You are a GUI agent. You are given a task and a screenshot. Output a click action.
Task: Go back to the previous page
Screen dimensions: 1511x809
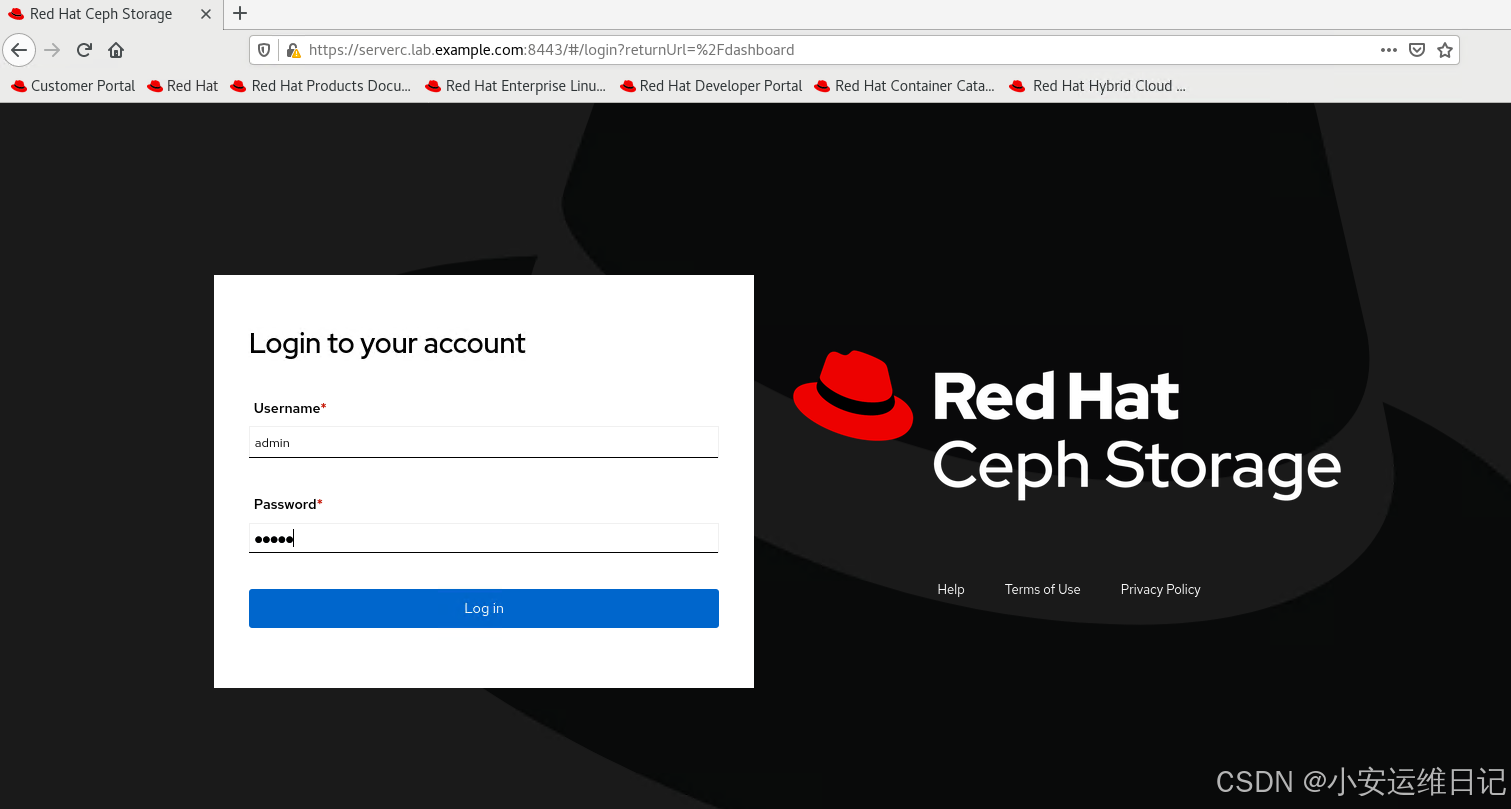coord(19,50)
